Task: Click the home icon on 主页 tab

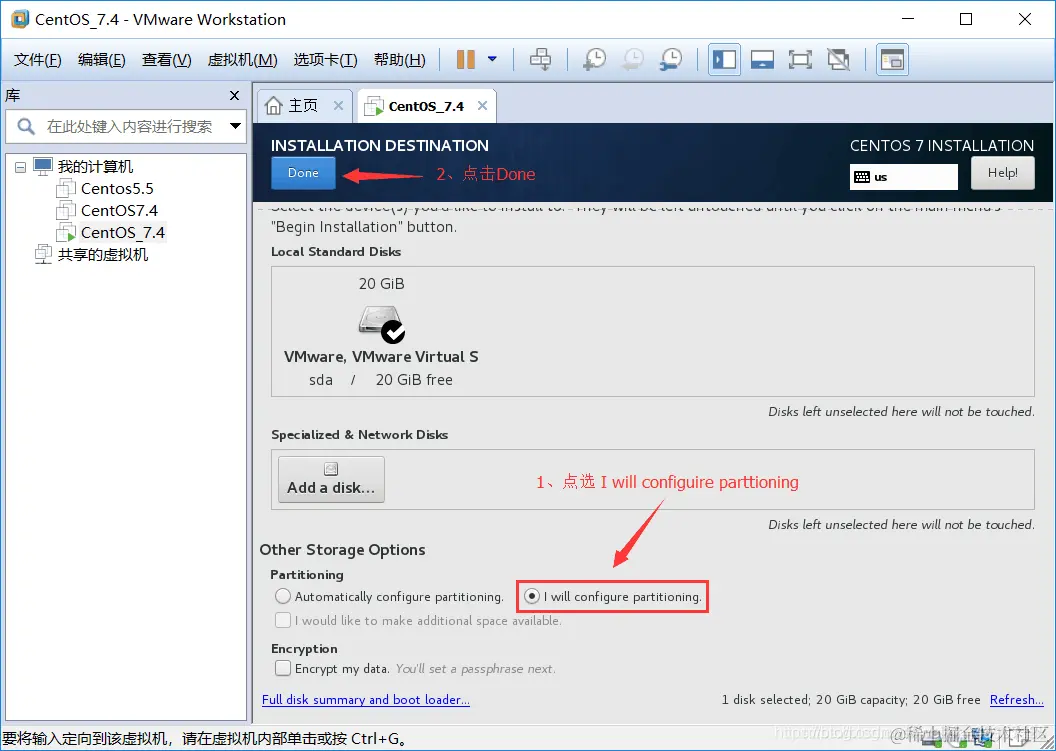Action: pos(273,106)
